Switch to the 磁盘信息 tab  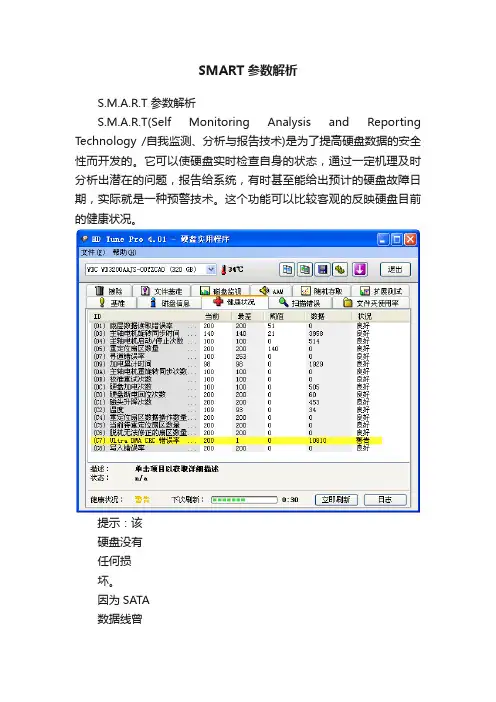pyautogui.click(x=170, y=303)
